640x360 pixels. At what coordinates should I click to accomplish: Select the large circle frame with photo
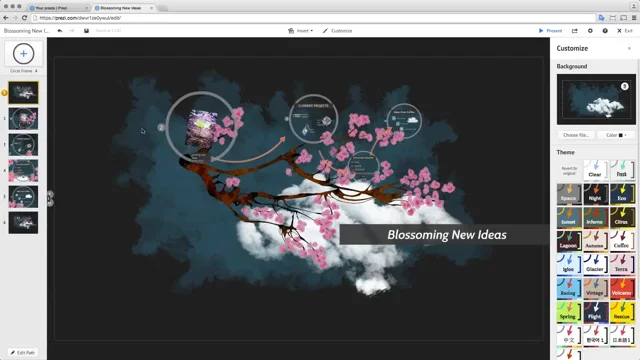(x=201, y=127)
